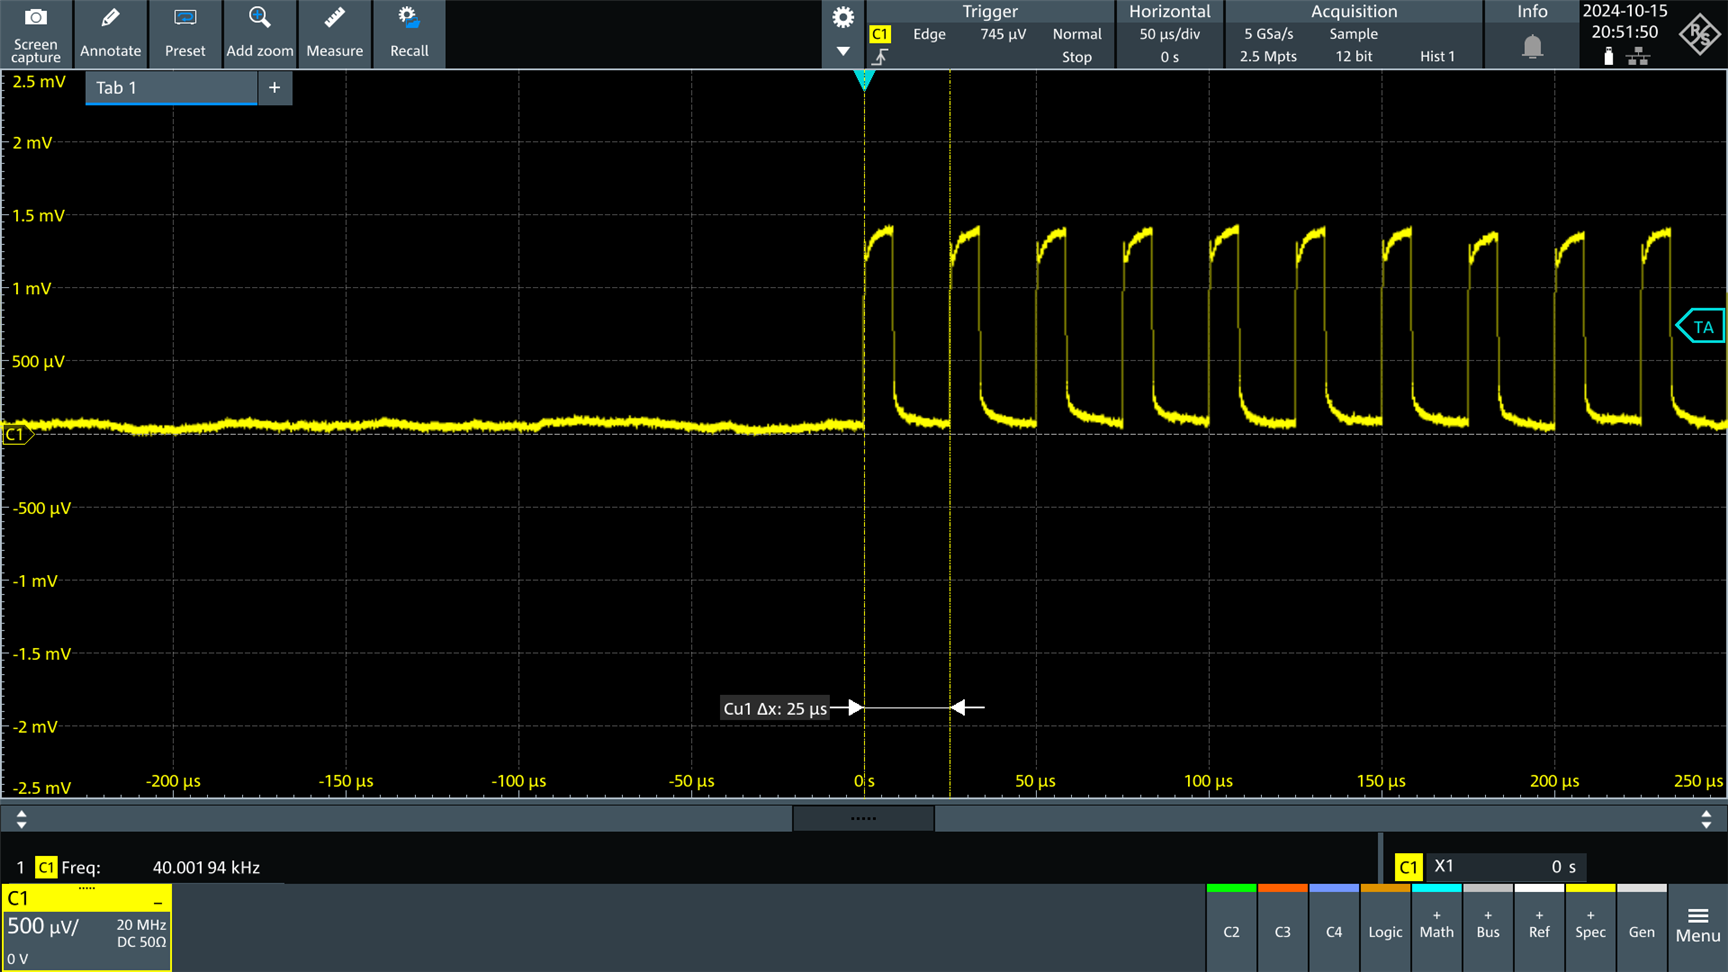Open the Preset function
This screenshot has width=1728, height=972.
(185, 34)
